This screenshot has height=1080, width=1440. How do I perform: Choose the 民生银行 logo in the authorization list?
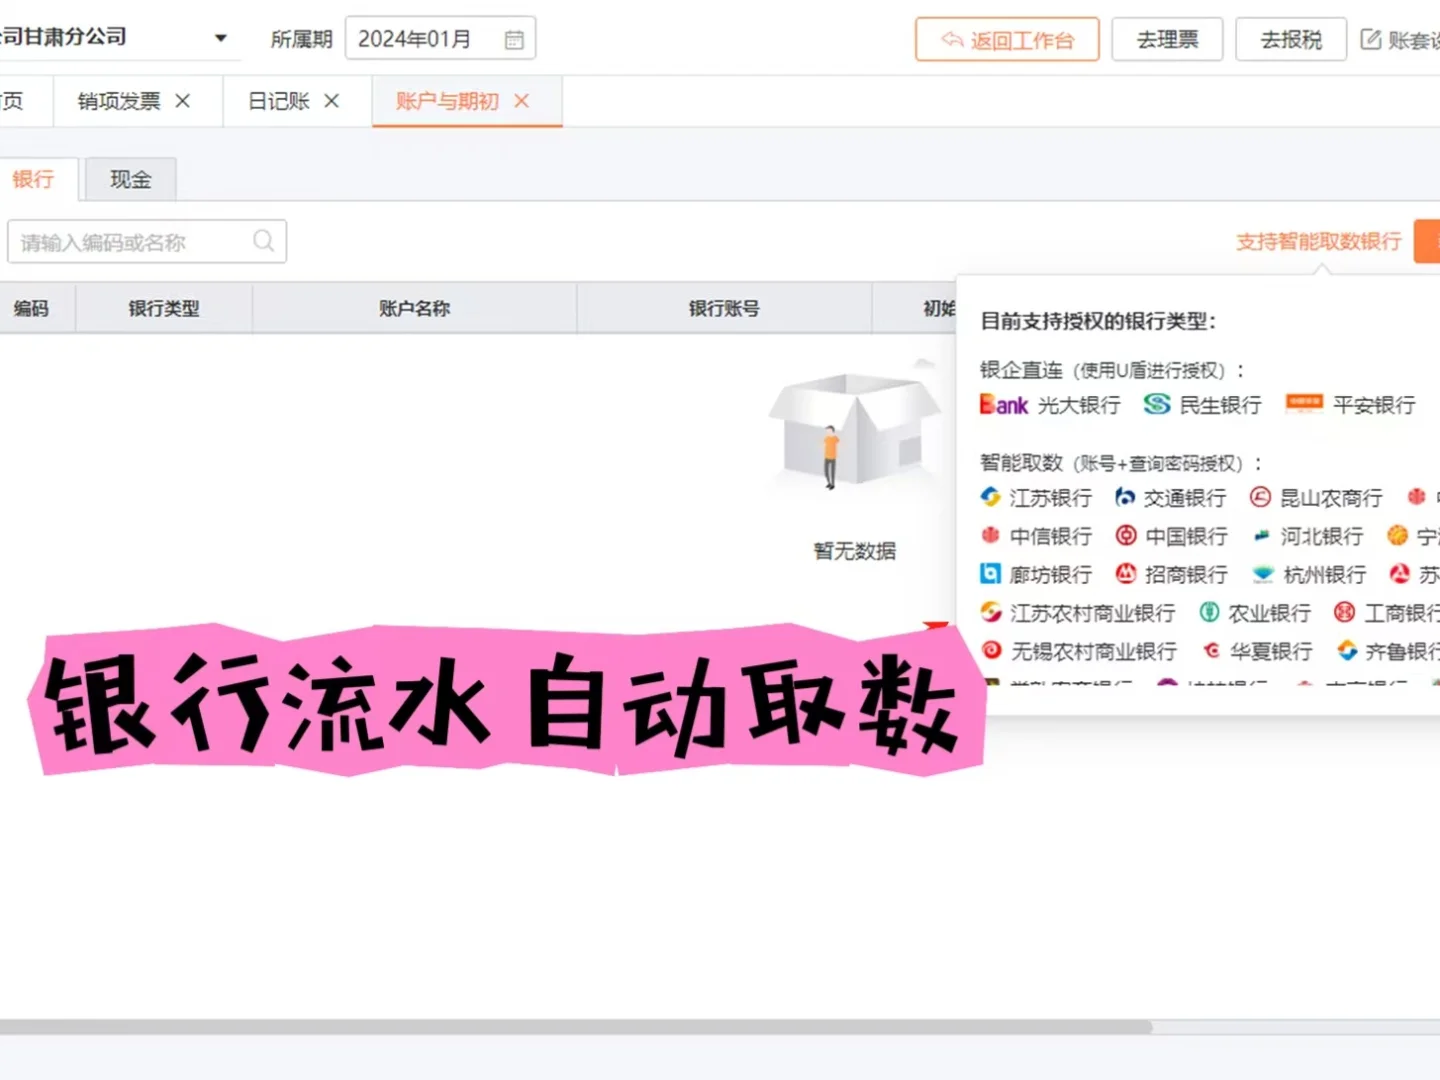point(1155,404)
